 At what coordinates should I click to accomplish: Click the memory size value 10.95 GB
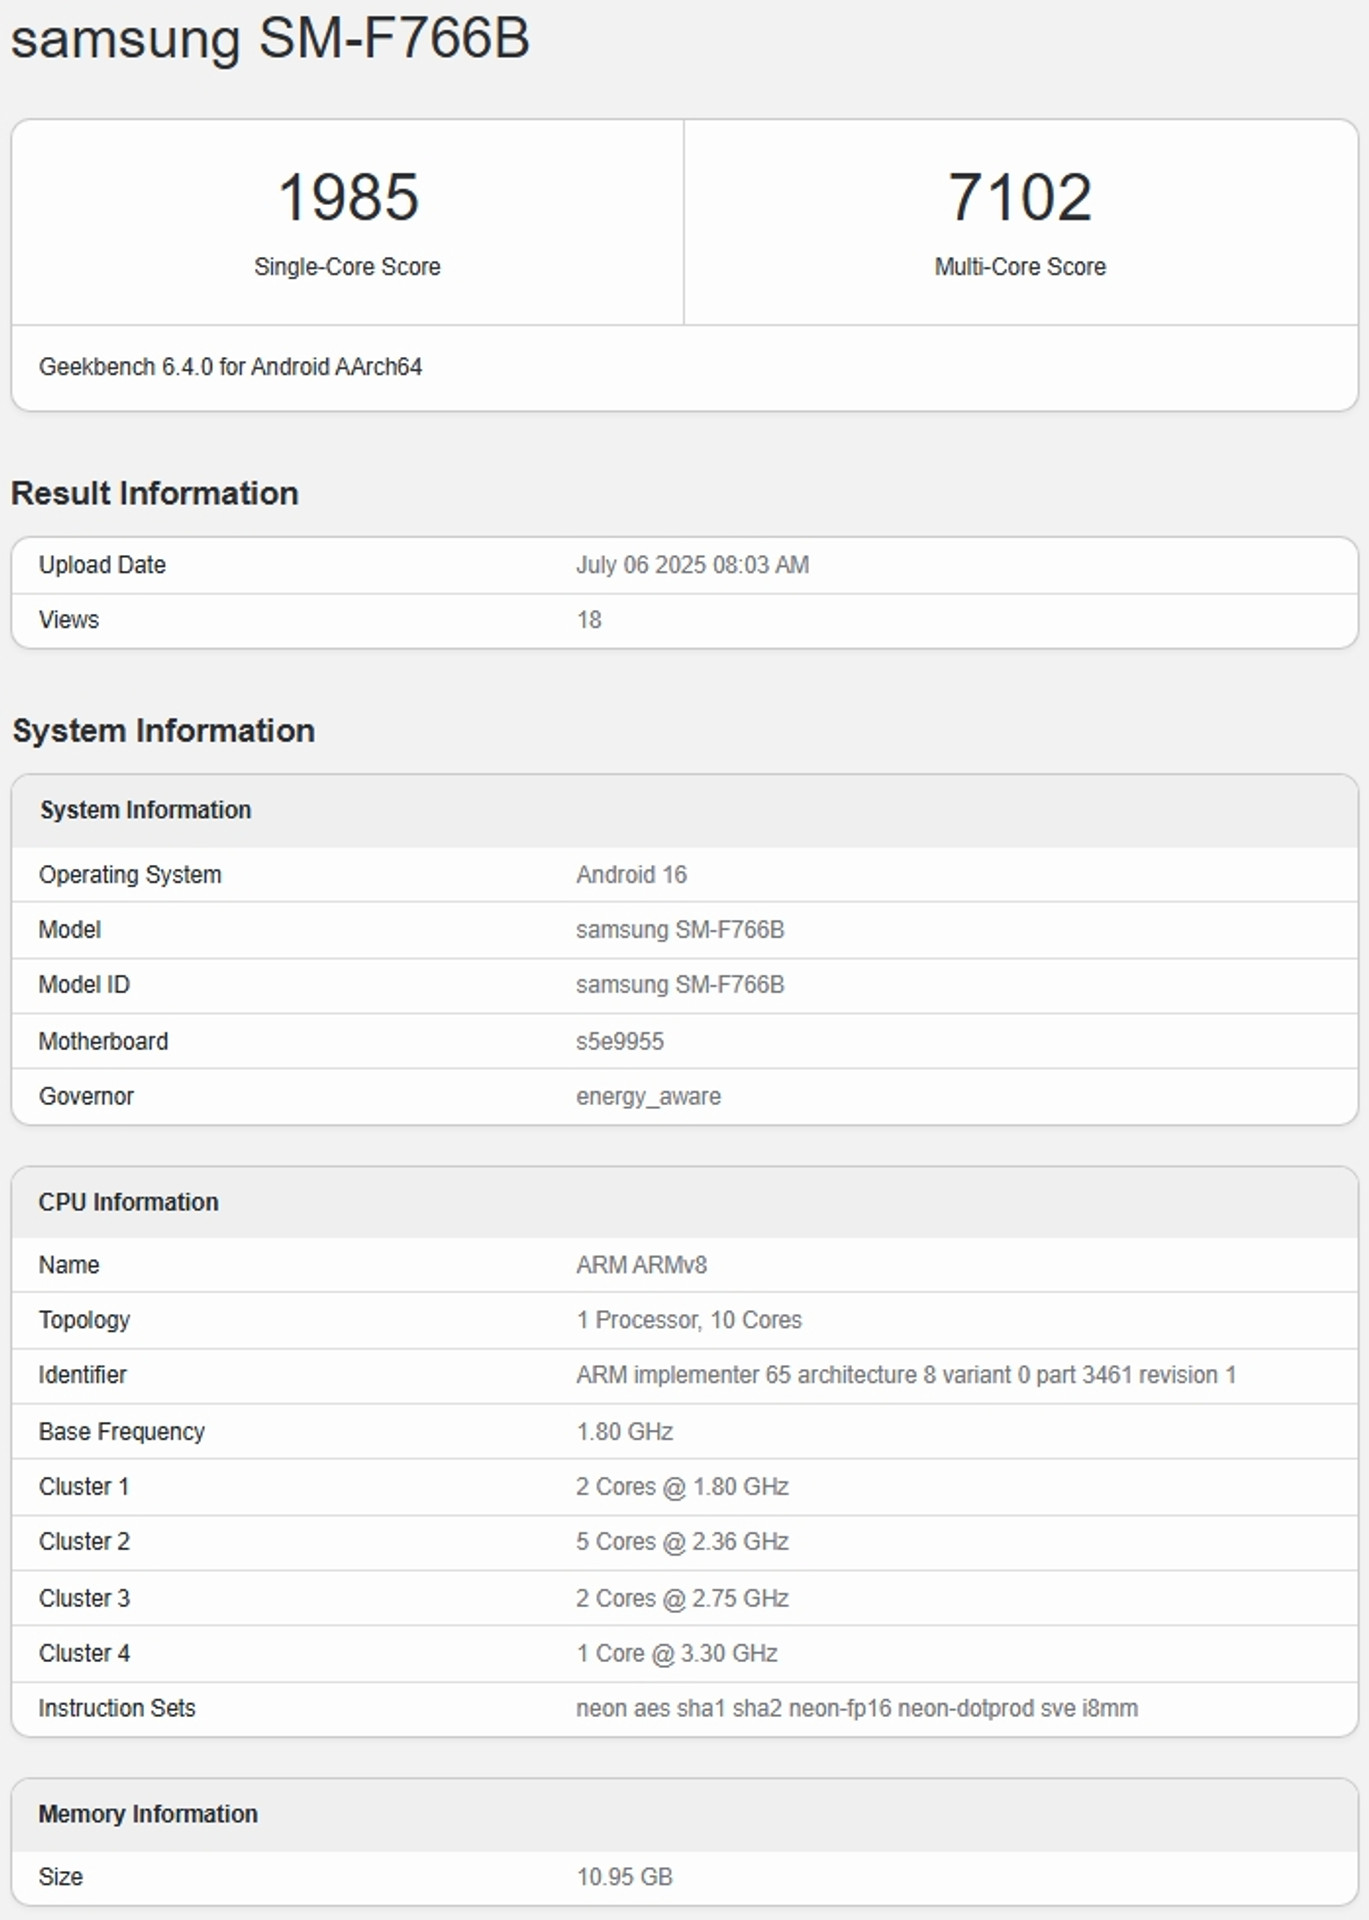(x=624, y=1877)
